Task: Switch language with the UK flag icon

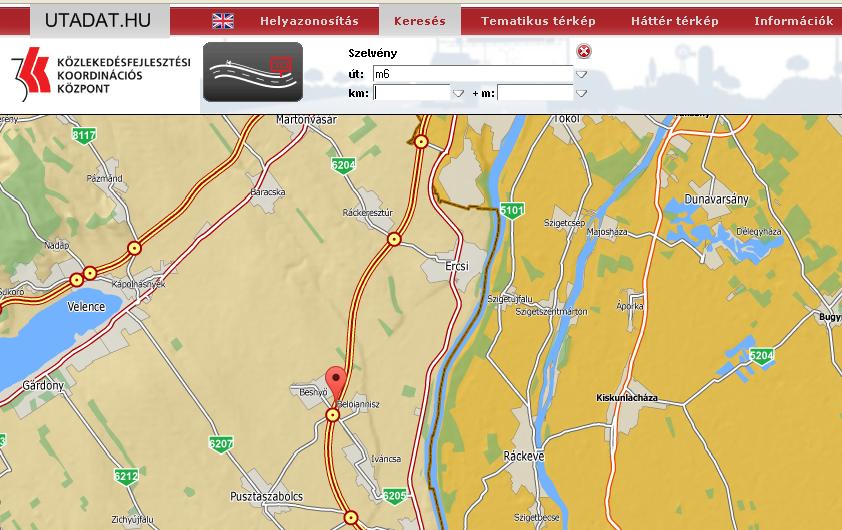Action: [x=223, y=21]
